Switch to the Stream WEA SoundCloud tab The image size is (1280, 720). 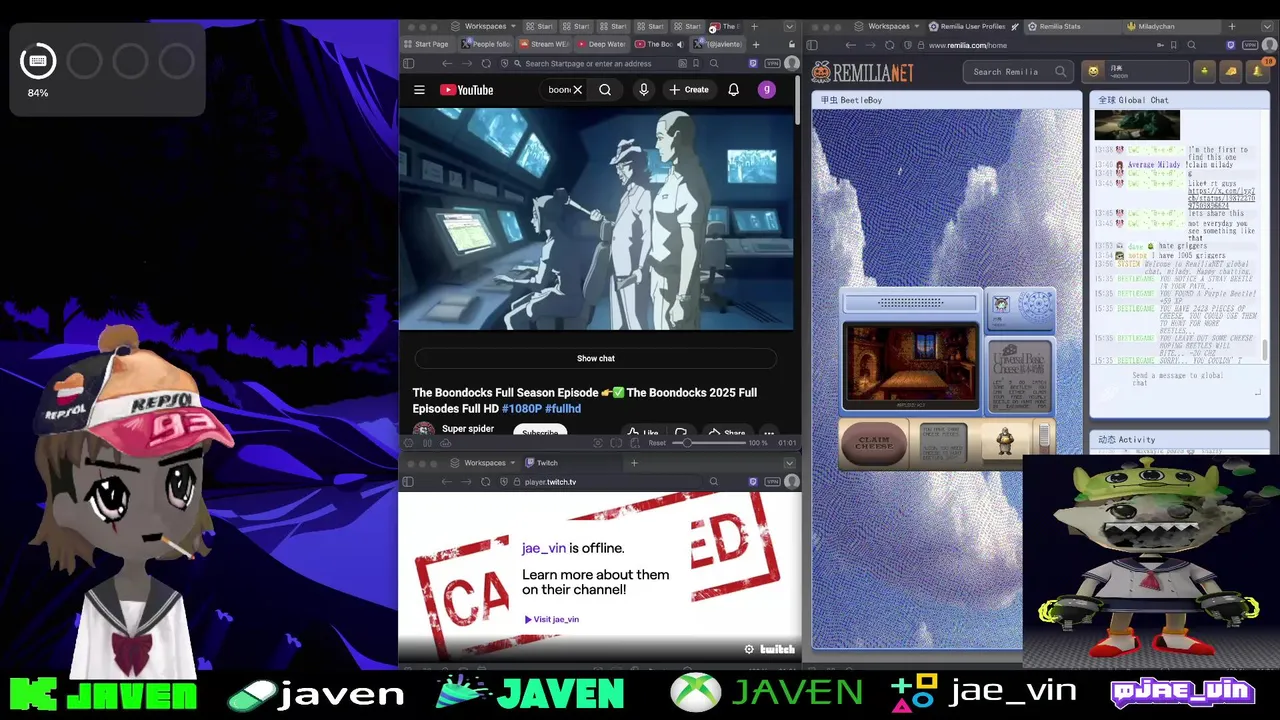543,44
